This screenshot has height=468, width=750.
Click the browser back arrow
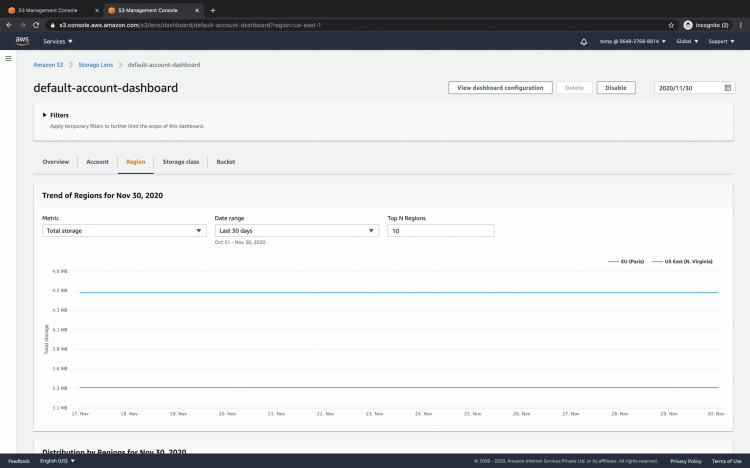click(9, 24)
